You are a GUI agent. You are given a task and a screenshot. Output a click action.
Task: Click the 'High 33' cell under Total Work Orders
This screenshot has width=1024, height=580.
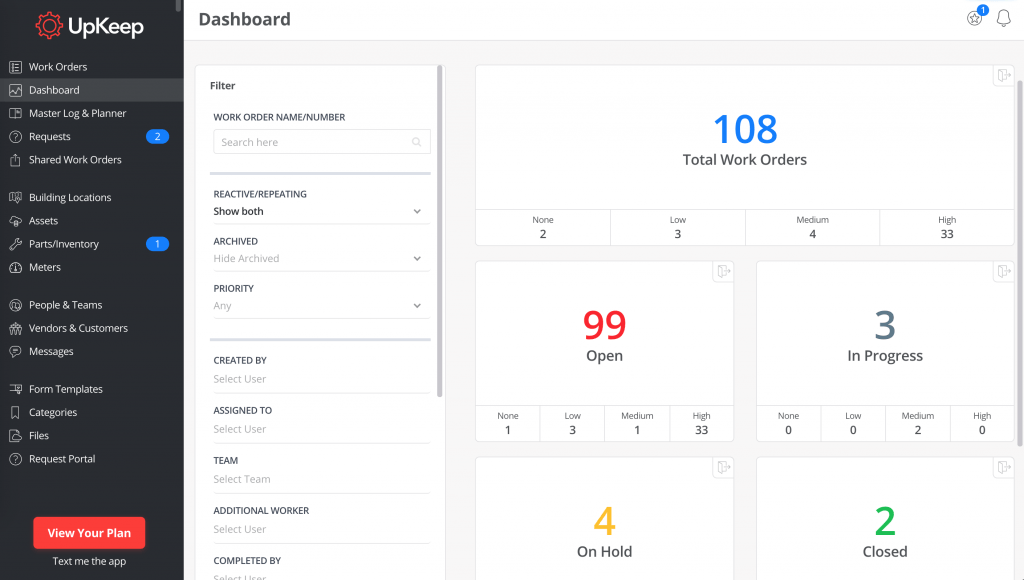[947, 227]
